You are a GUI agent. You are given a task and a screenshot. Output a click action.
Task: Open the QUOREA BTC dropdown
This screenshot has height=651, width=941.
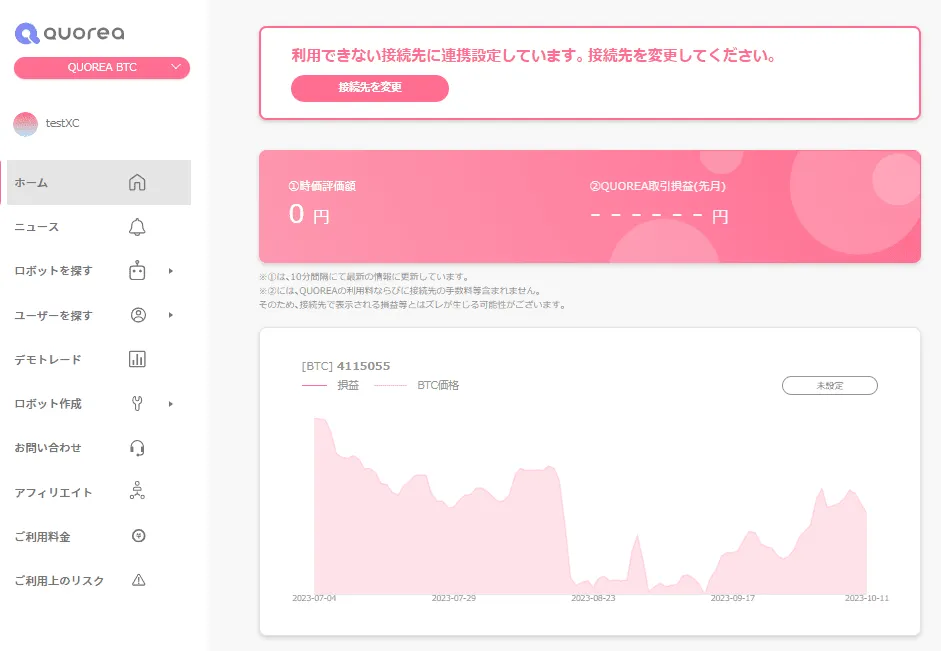click(101, 68)
